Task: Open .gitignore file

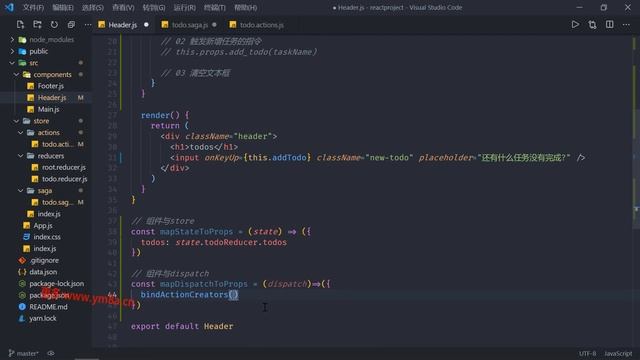Action: pyautogui.click(x=44, y=260)
